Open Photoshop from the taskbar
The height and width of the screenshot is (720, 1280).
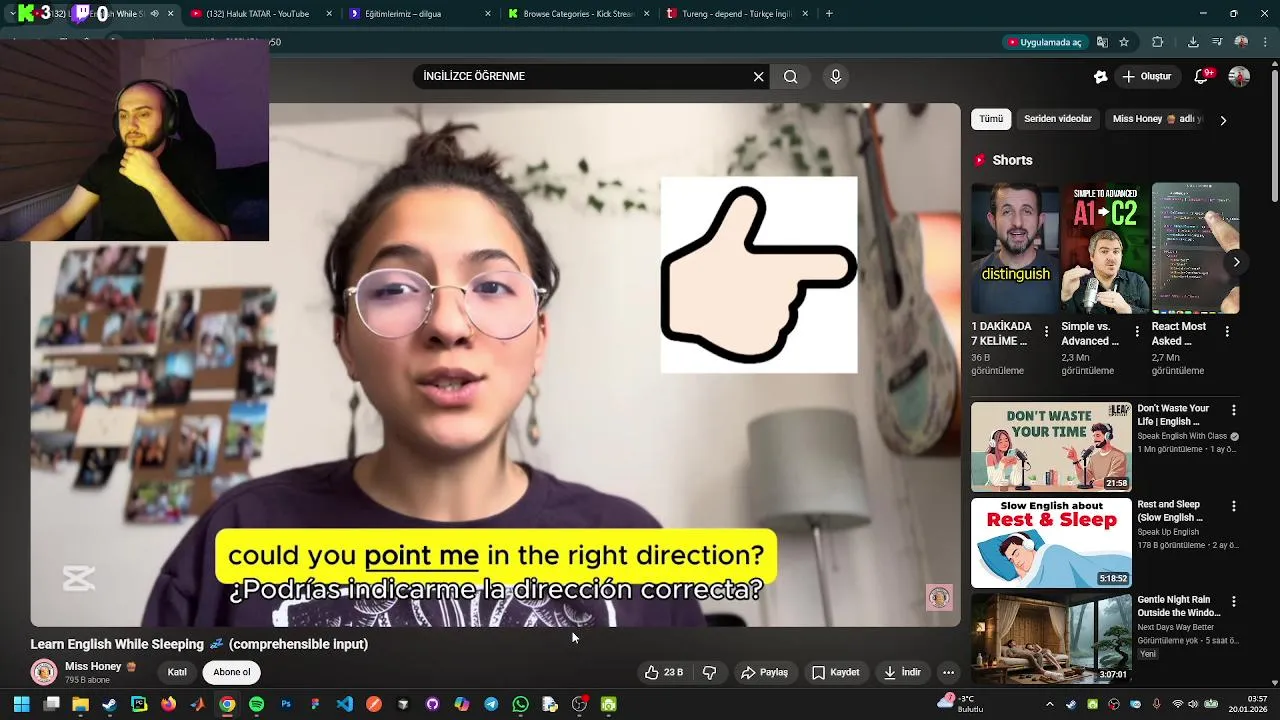coord(286,705)
